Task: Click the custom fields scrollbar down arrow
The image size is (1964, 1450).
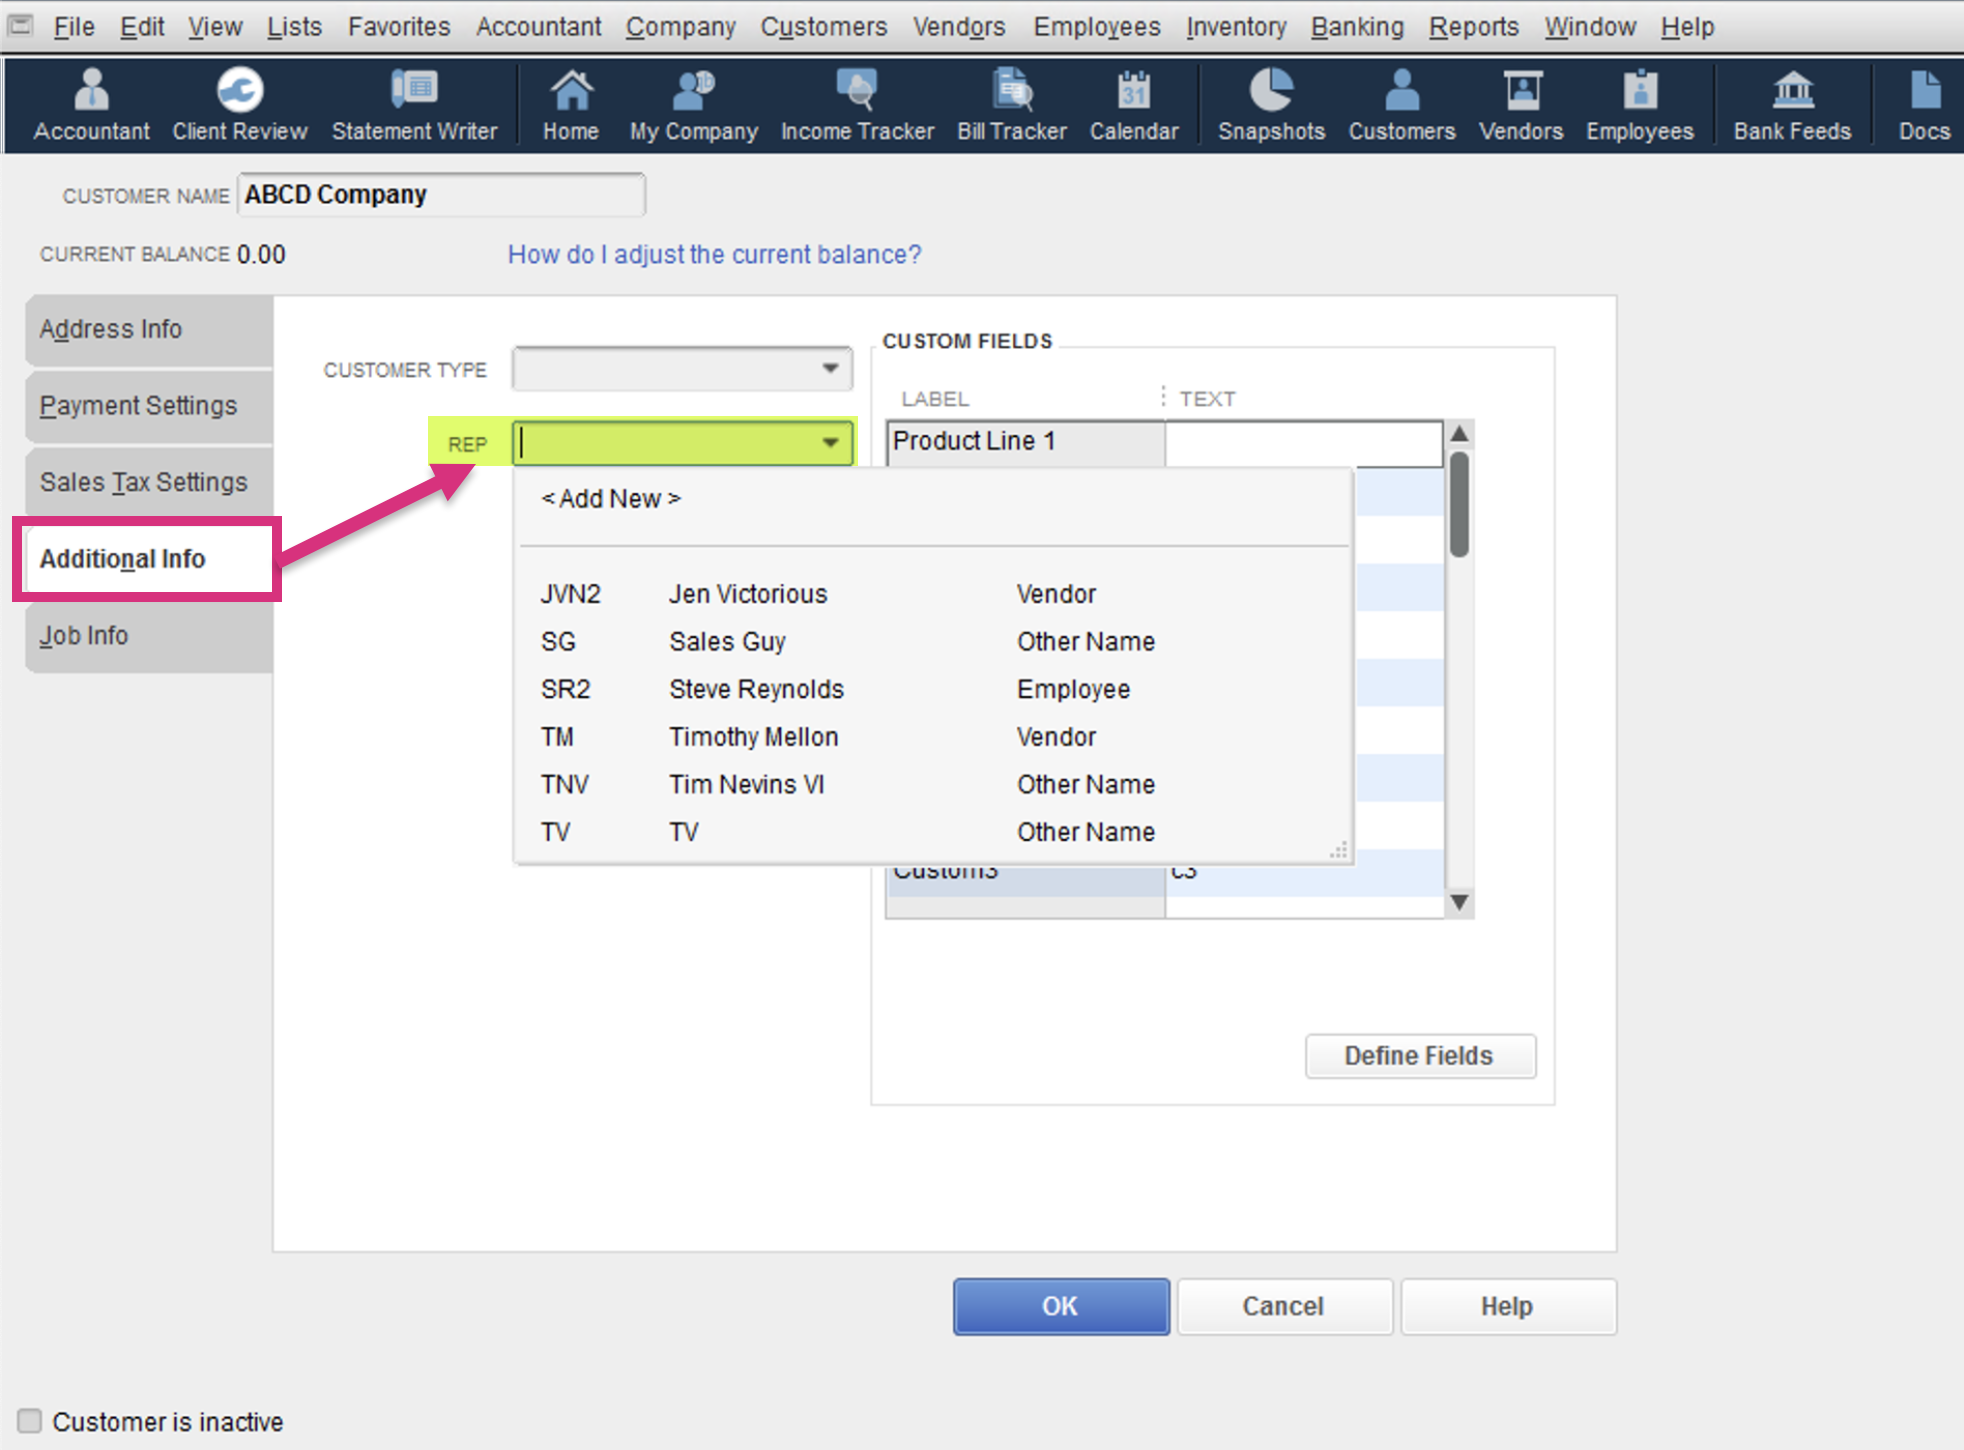Action: [x=1459, y=902]
